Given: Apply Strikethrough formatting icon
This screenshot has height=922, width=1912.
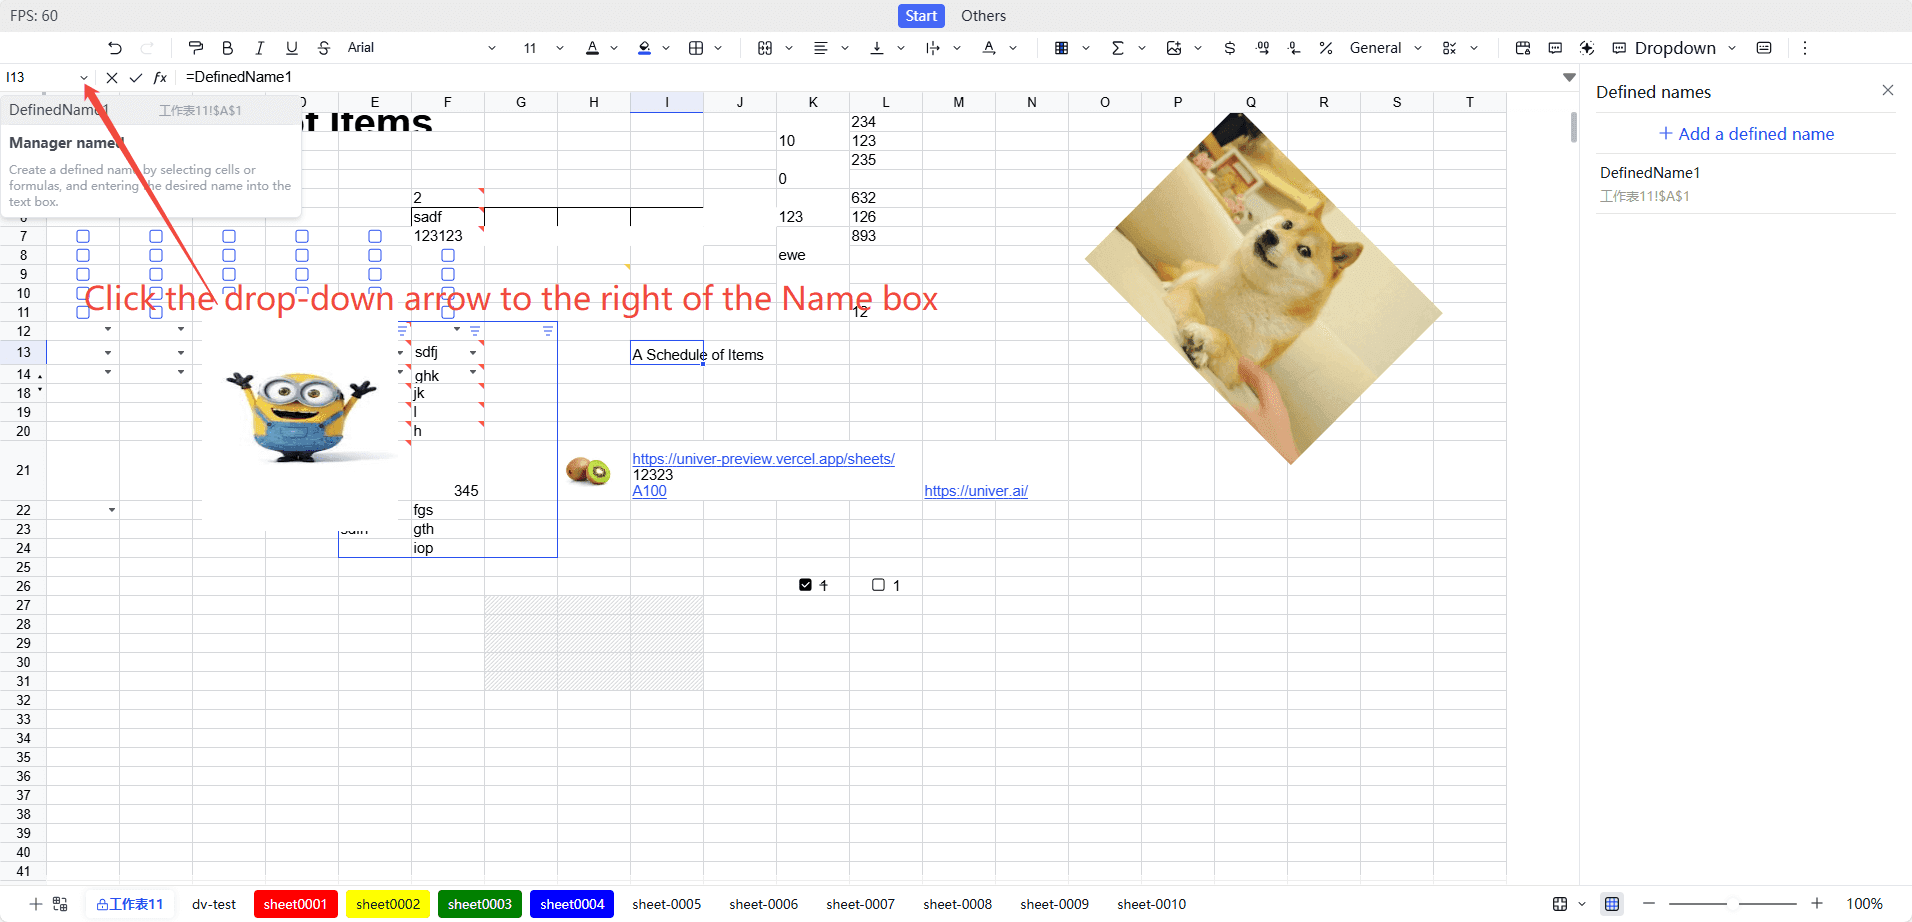Looking at the screenshot, I should (324, 48).
